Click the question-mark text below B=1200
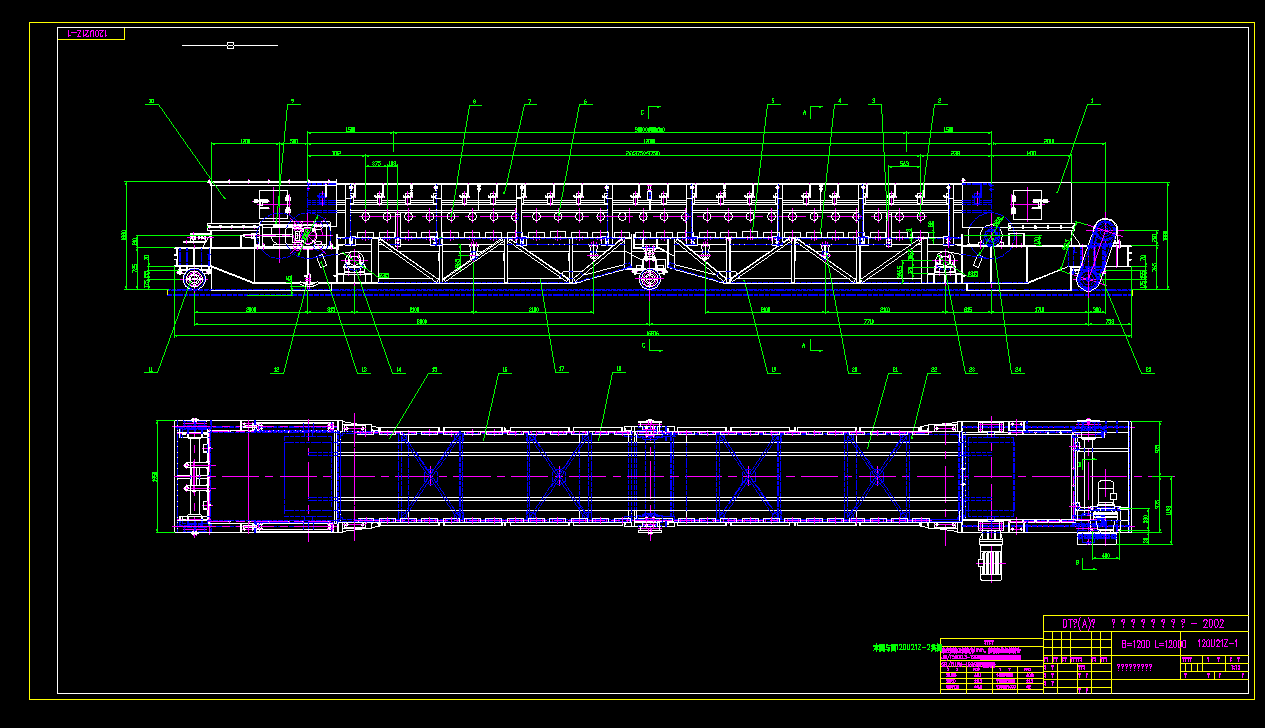Image resolution: width=1265 pixels, height=728 pixels. point(1134,667)
